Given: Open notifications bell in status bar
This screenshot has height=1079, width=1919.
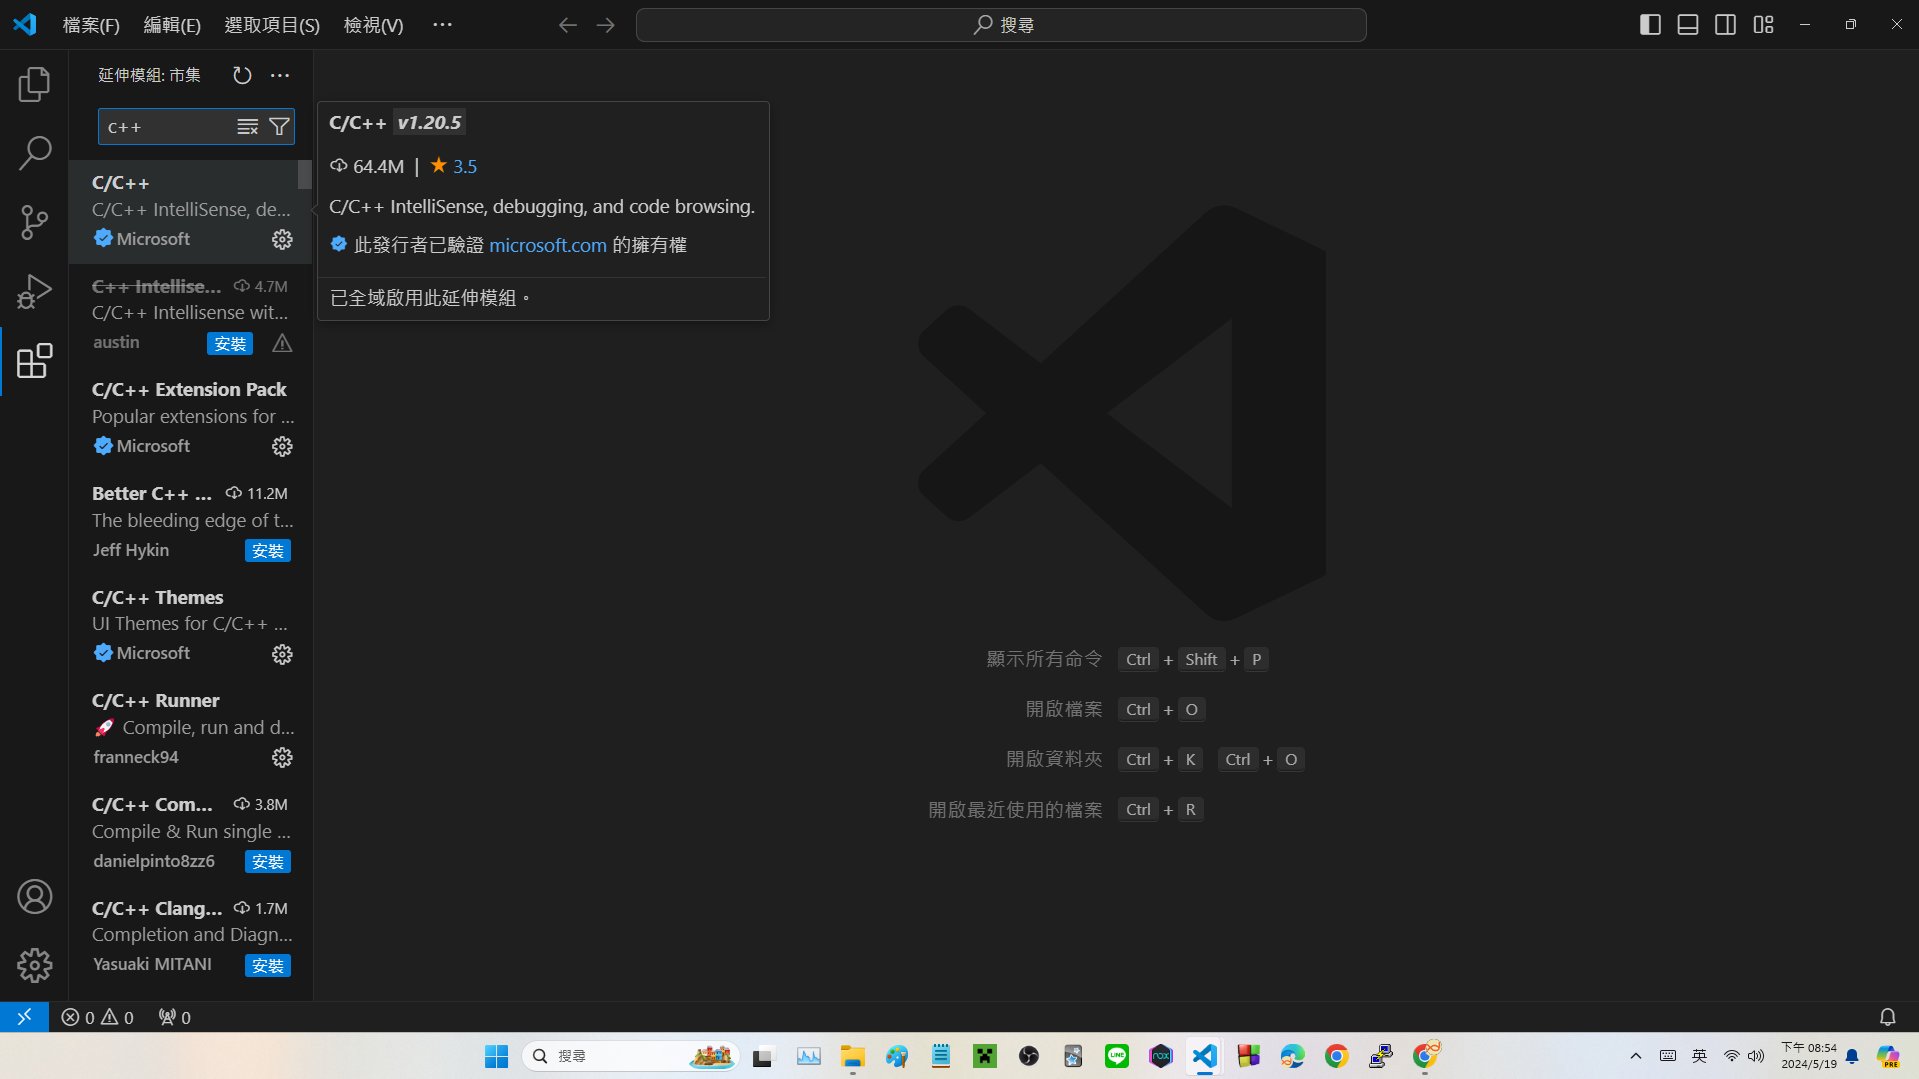Looking at the screenshot, I should 1887,1017.
